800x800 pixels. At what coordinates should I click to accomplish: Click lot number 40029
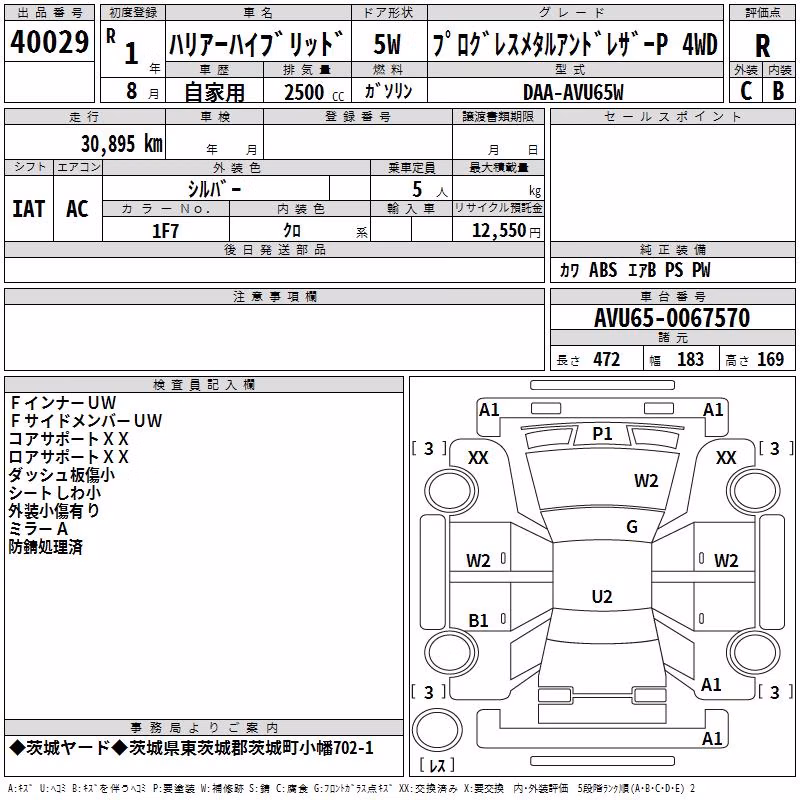click(49, 42)
